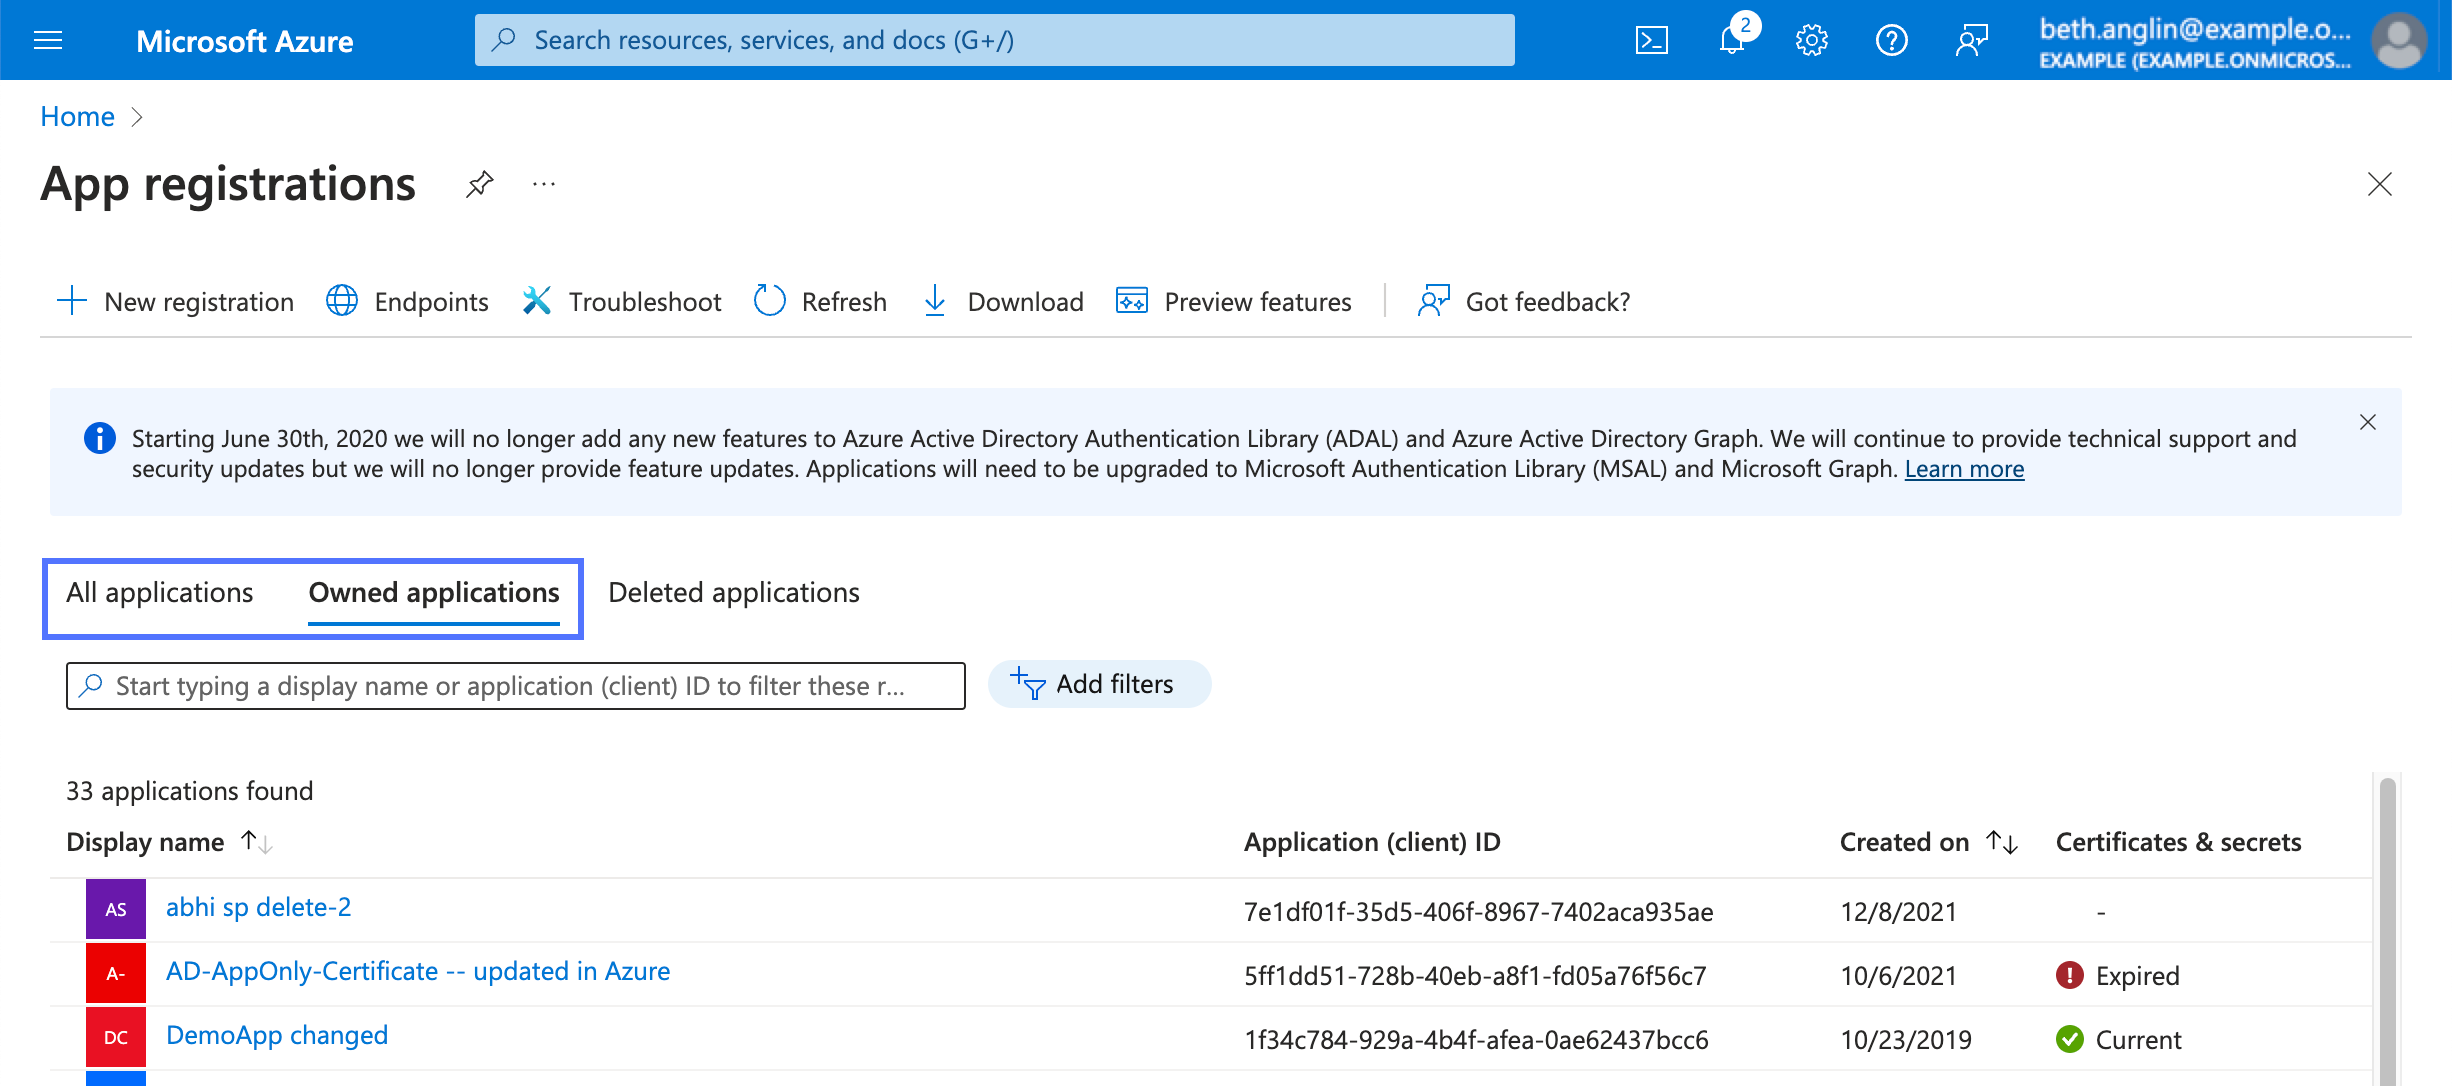Select the Owned applications tab
The width and height of the screenshot is (2452, 1086).
(434, 592)
